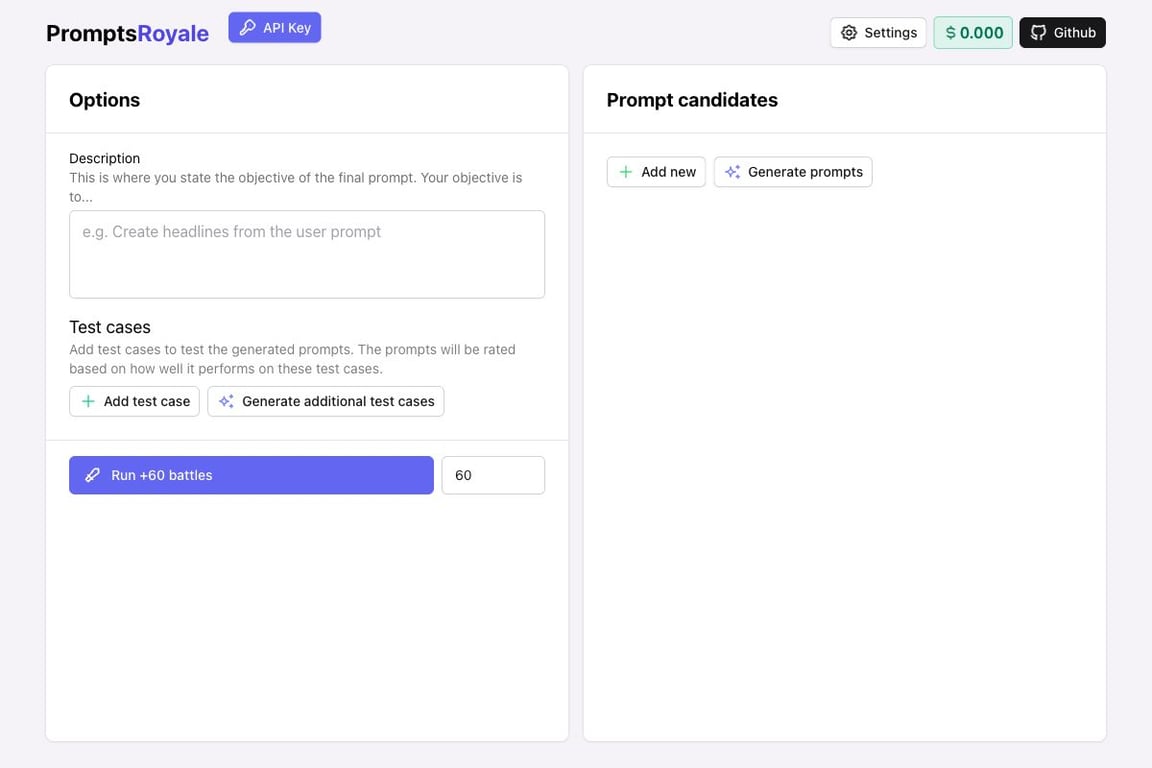Click the gear icon in Settings
Viewport: 1152px width, 768px height.
coord(849,33)
